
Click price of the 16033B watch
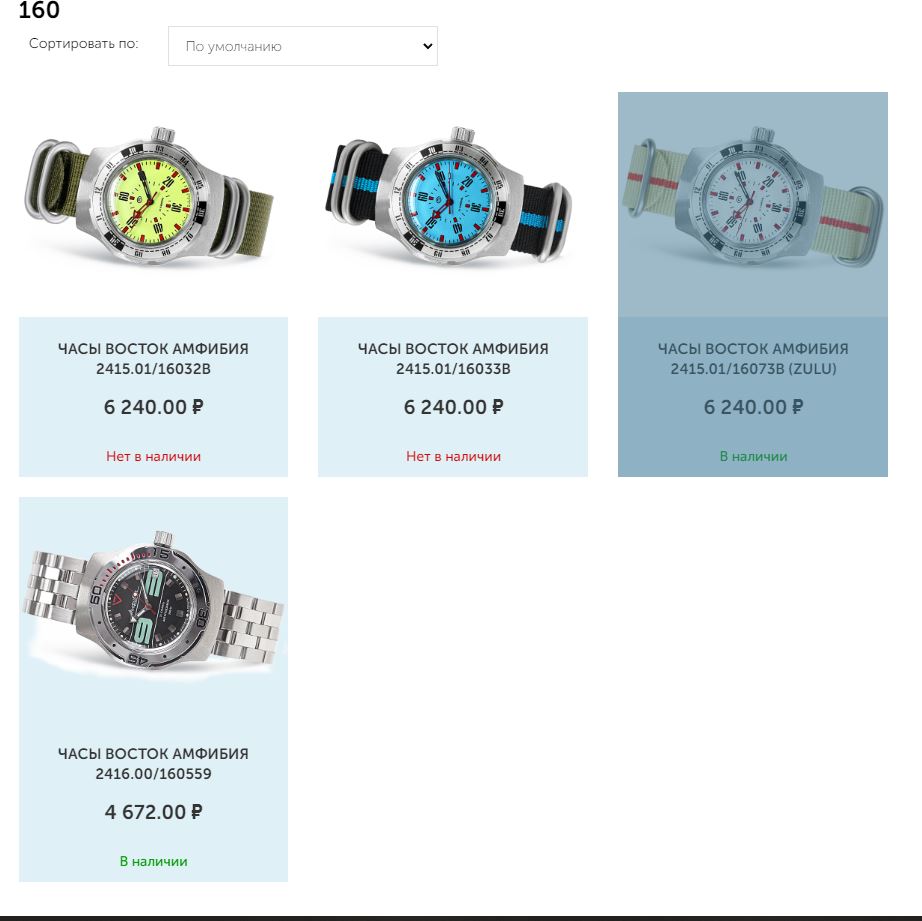[453, 407]
